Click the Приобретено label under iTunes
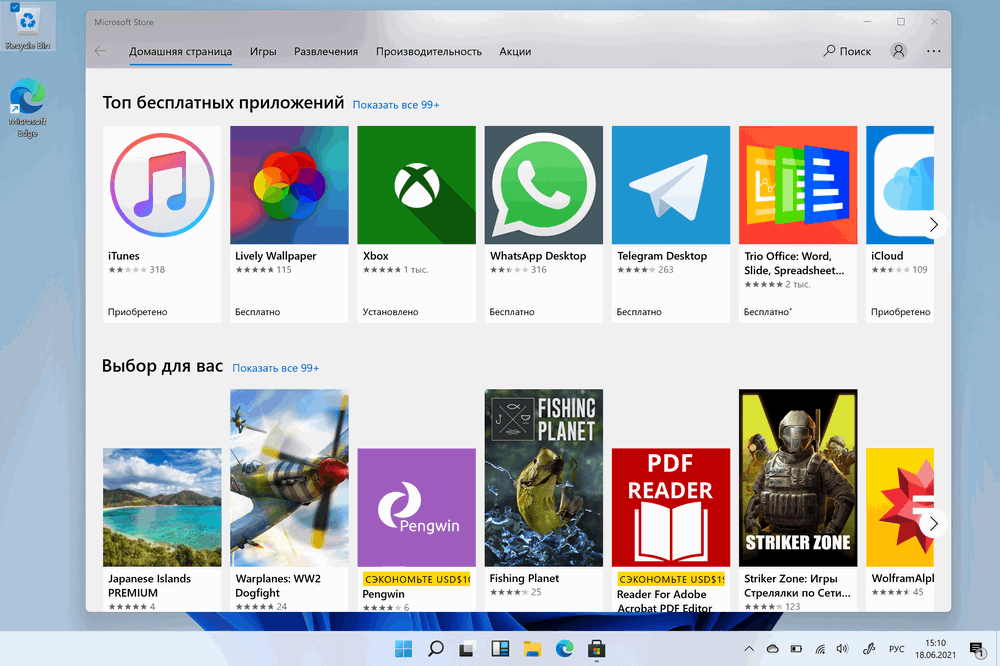The height and width of the screenshot is (666, 1000). (x=138, y=312)
